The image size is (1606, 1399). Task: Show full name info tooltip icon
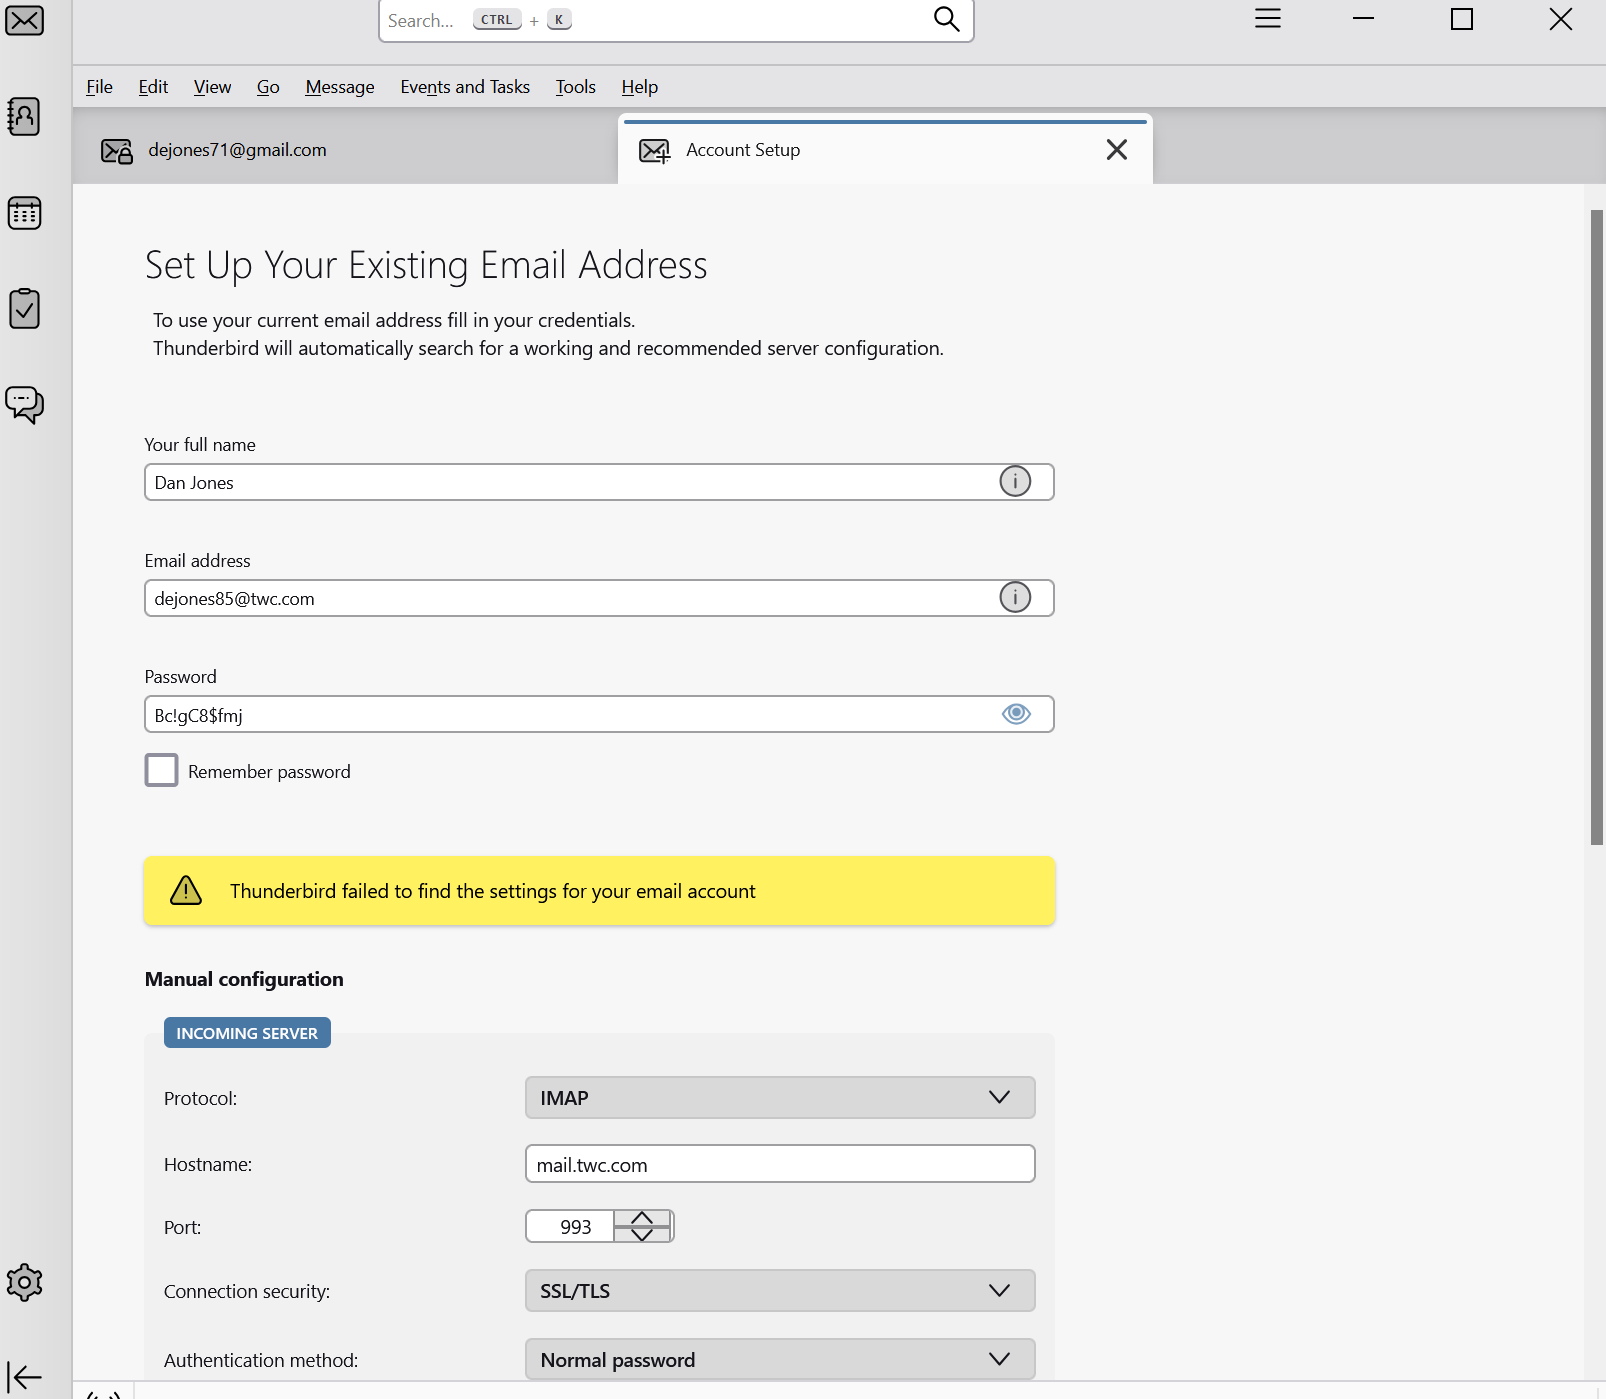tap(1015, 482)
